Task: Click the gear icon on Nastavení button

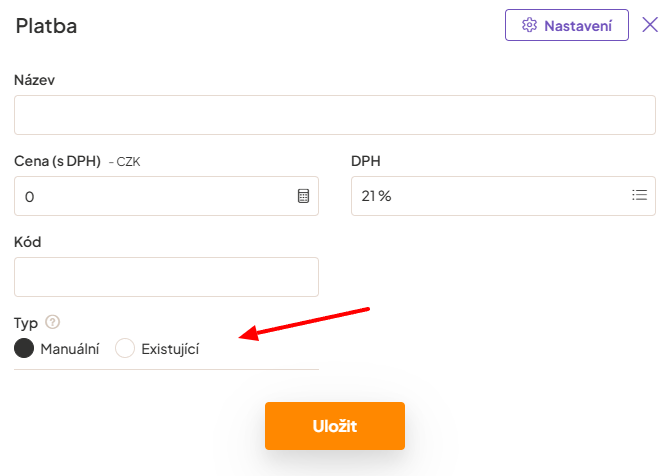Action: (530, 26)
